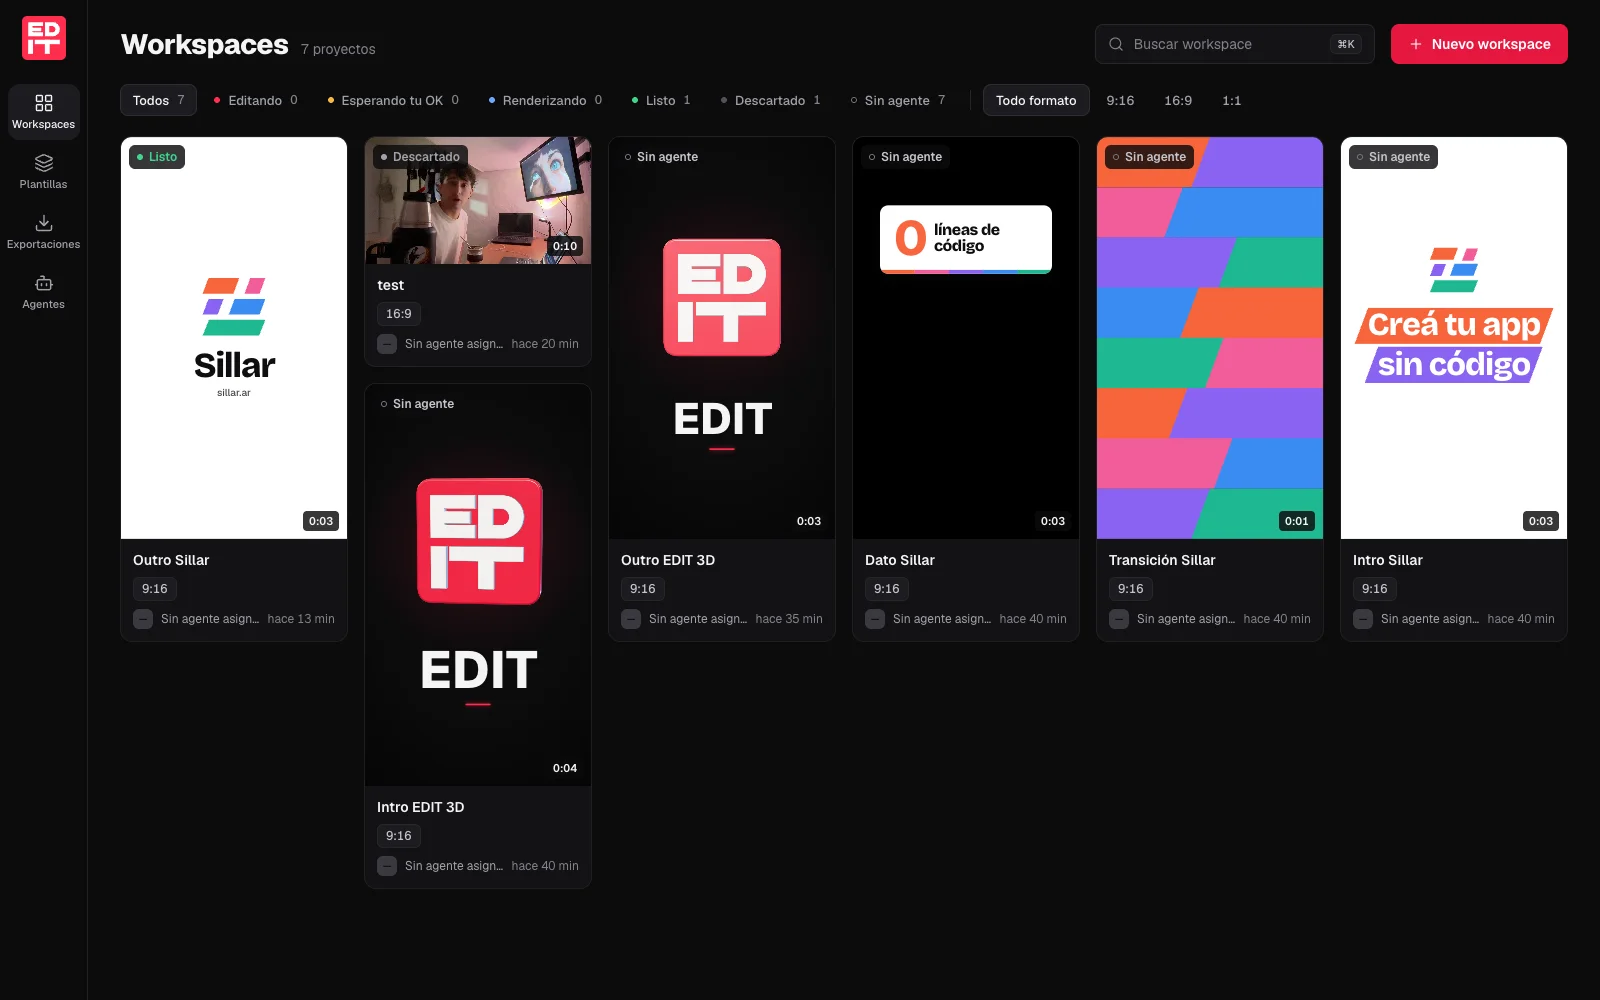Click agent avatar icon on Dato Sillar card
This screenshot has height=1000, width=1600.
875,619
